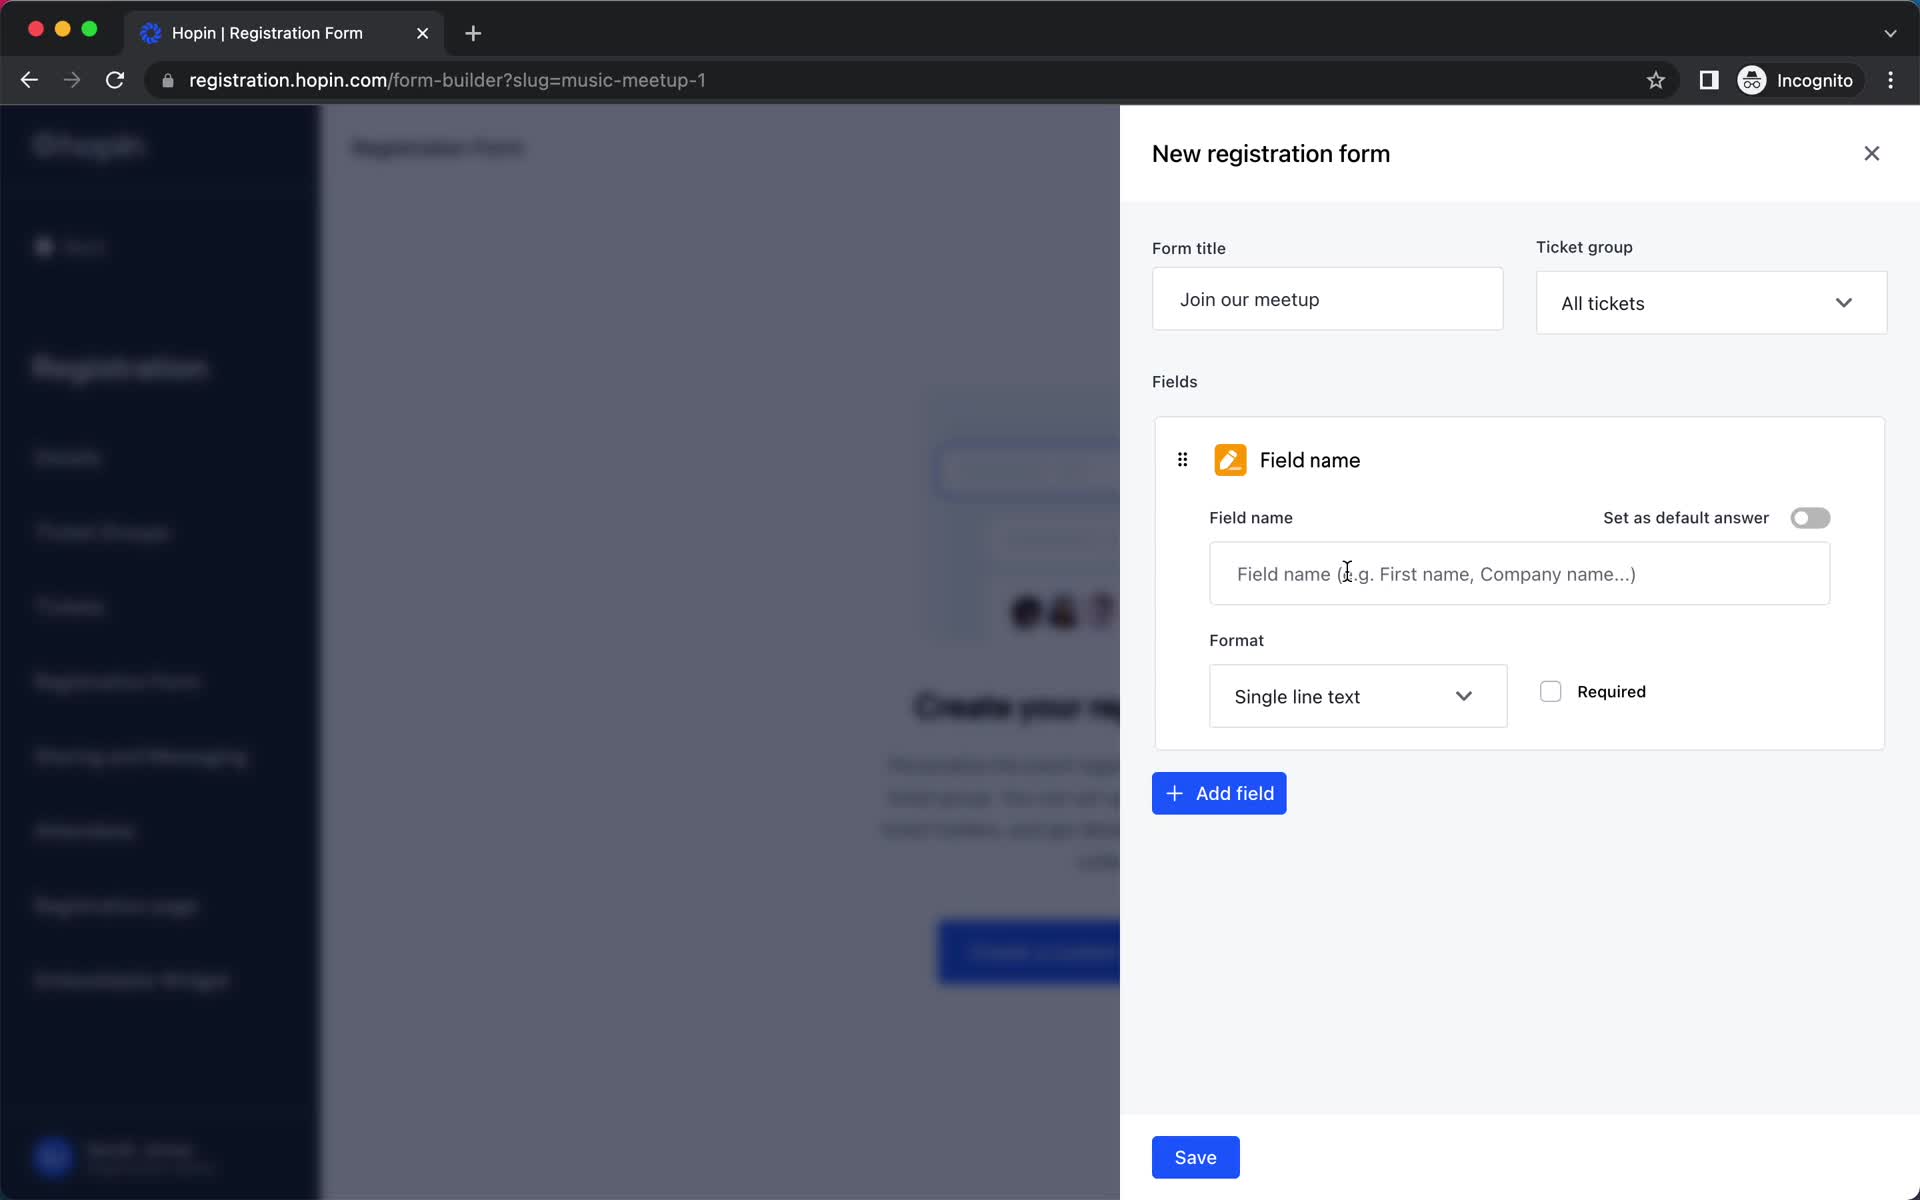
Task: Click the drag handle icon for field
Action: point(1182,459)
